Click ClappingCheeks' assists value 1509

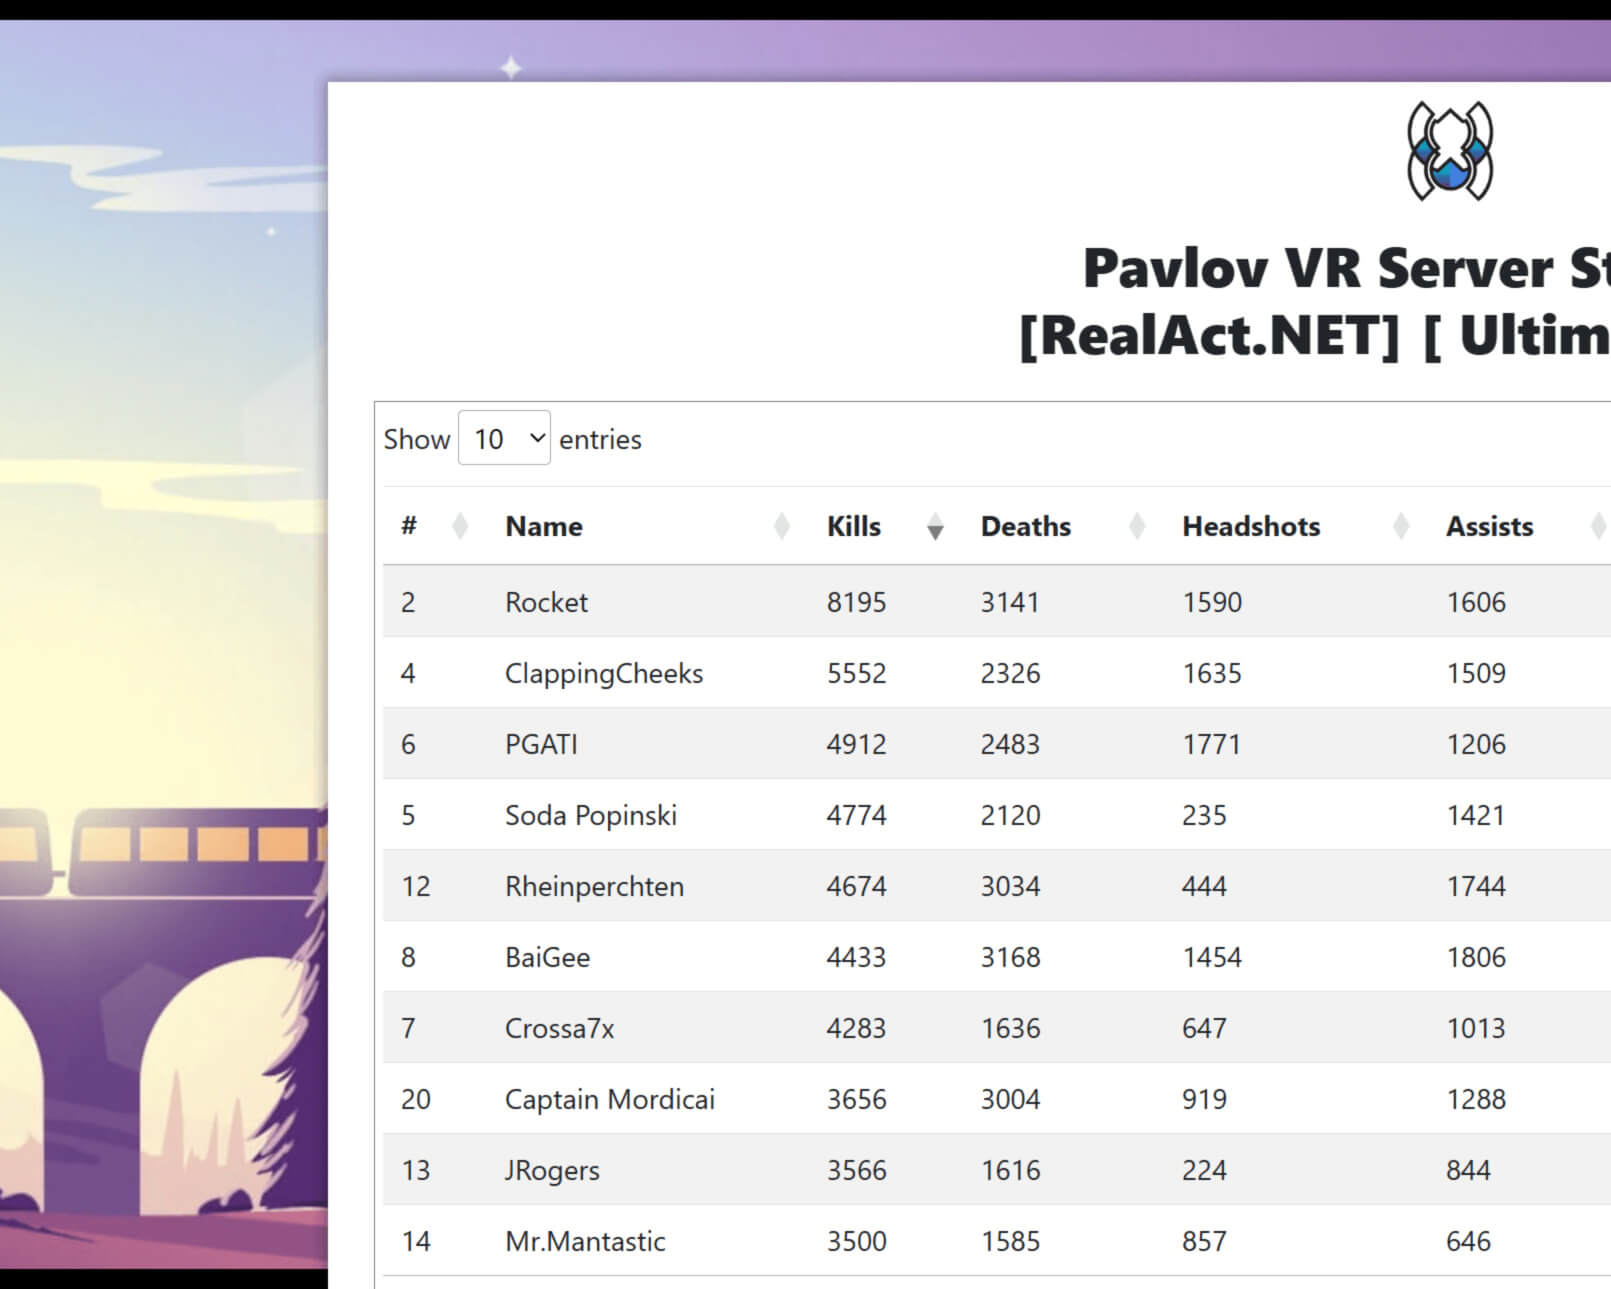coord(1476,673)
